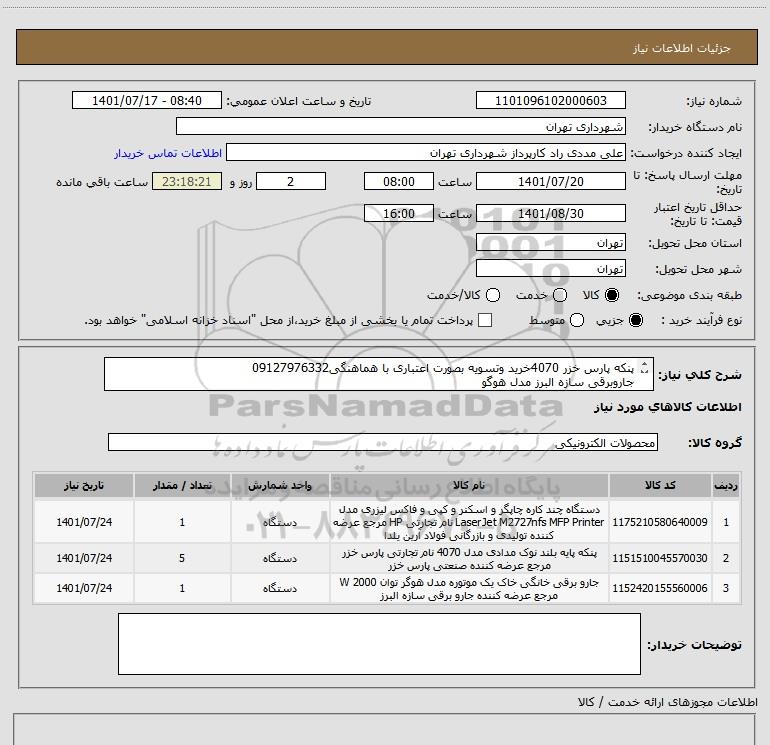Click the Hoover 2000 W vacuum item name
This screenshot has width=770, height=745.
coord(469,589)
